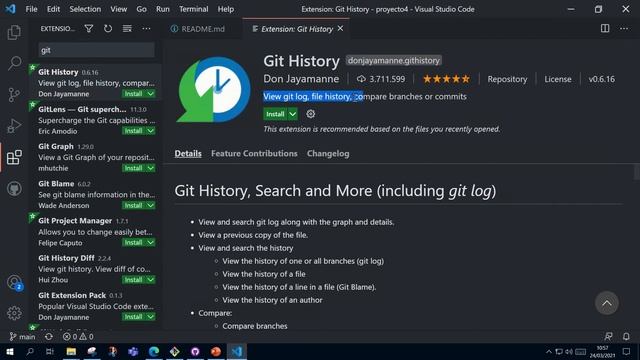Screen dimensions: 640x360
Task: Open the File menu
Action: point(31,9)
